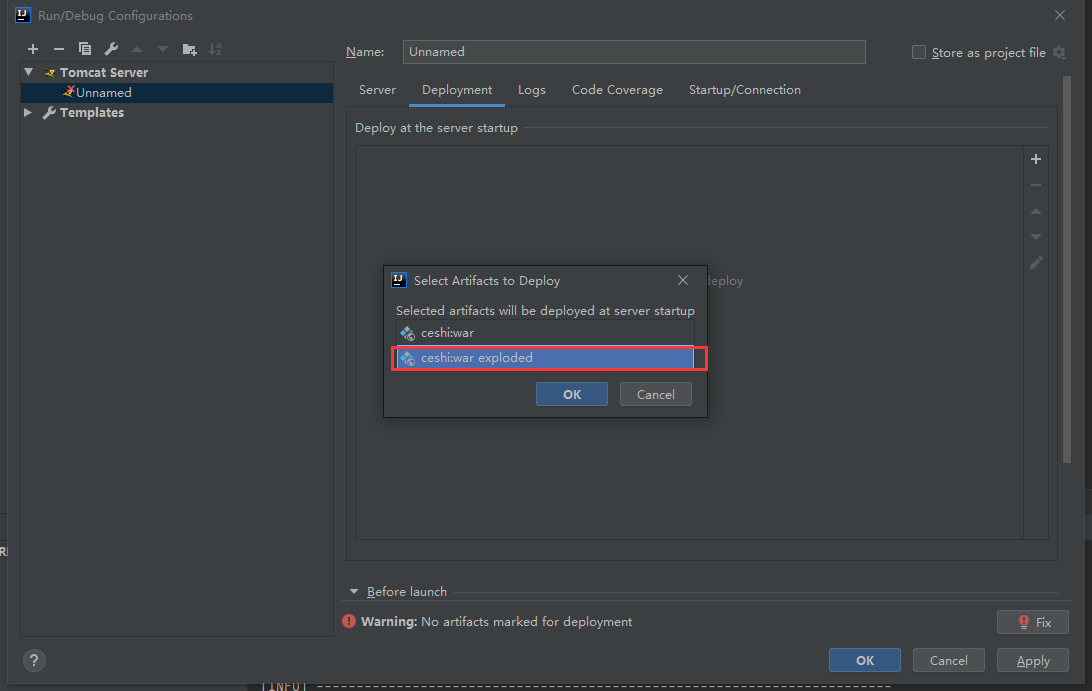Select Tomcat Server tree label
The width and height of the screenshot is (1092, 691).
click(x=104, y=72)
